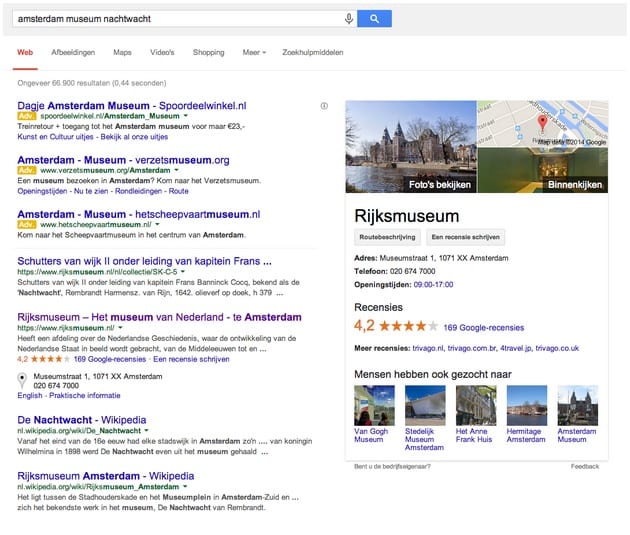The height and width of the screenshot is (535, 630).
Task: Click Een recensie schrijven button in panel
Action: [466, 237]
